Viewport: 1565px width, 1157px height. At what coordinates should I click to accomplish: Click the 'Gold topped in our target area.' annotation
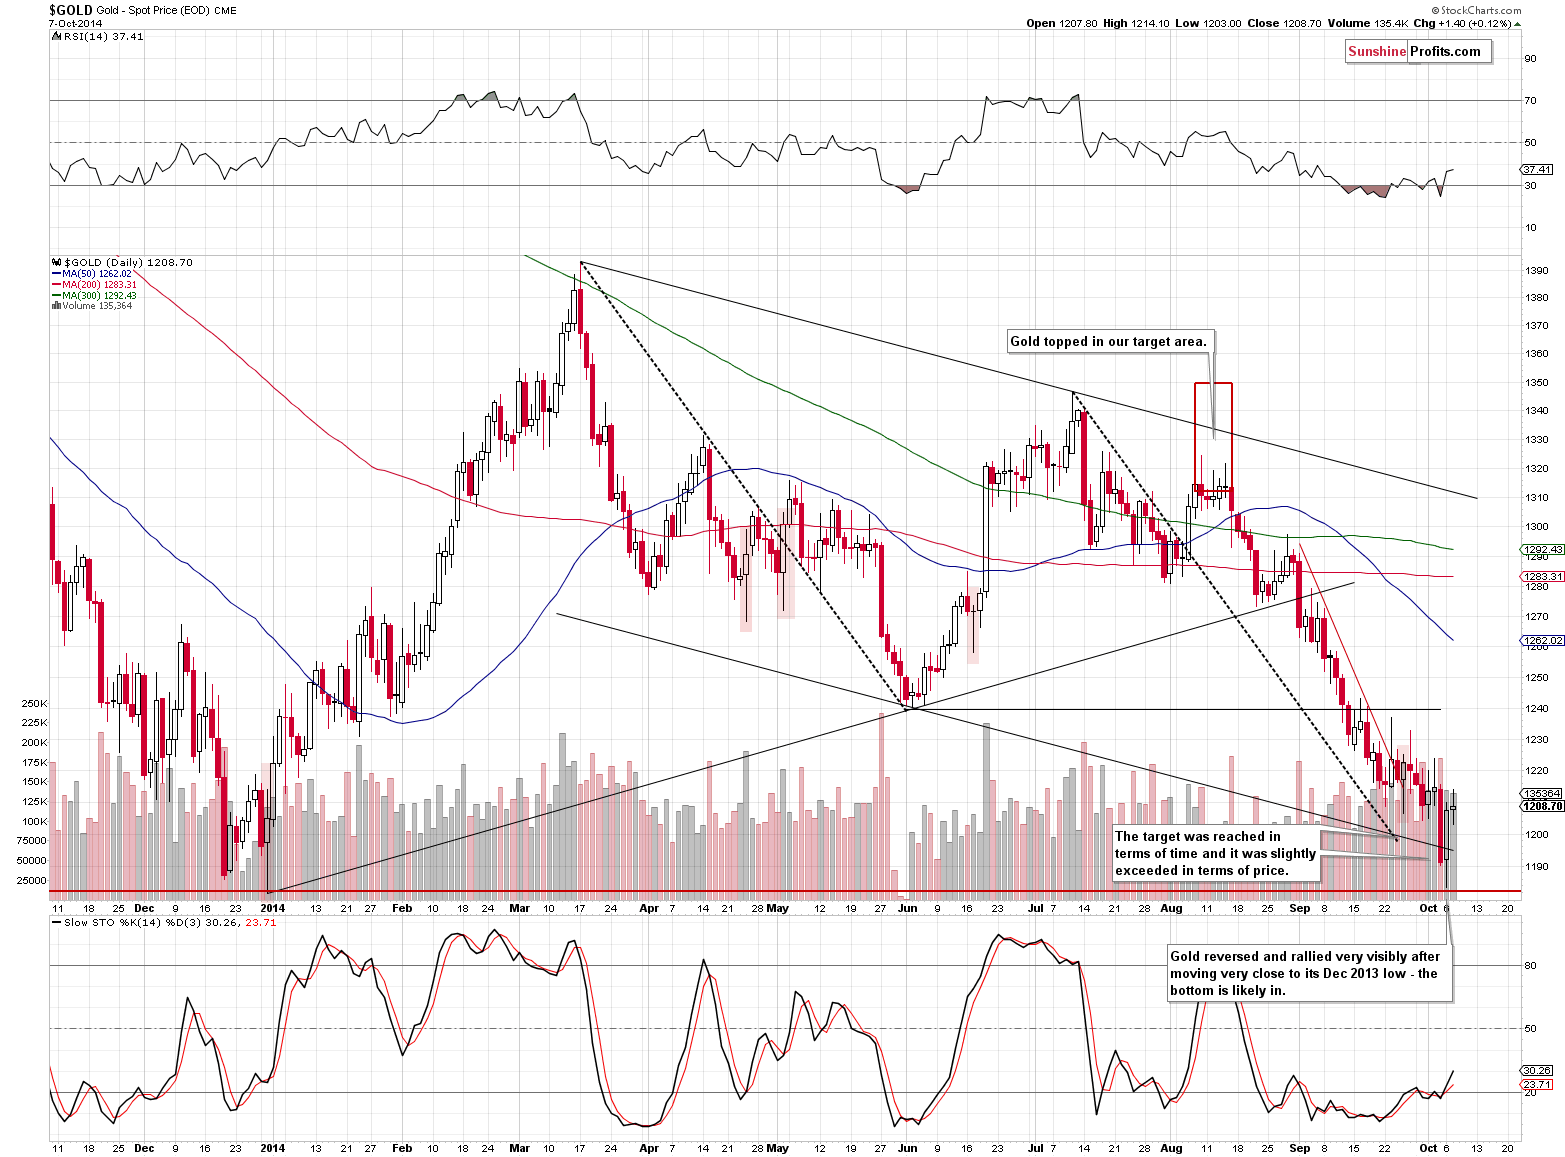pos(1109,341)
